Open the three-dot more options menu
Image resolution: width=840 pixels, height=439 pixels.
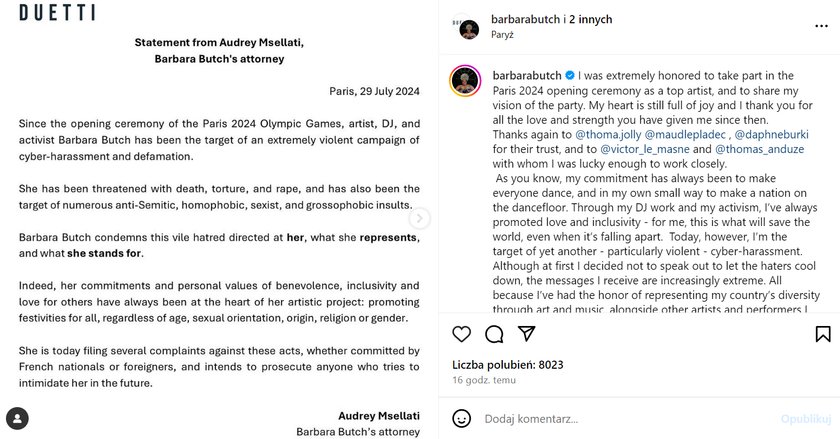pyautogui.click(x=821, y=26)
